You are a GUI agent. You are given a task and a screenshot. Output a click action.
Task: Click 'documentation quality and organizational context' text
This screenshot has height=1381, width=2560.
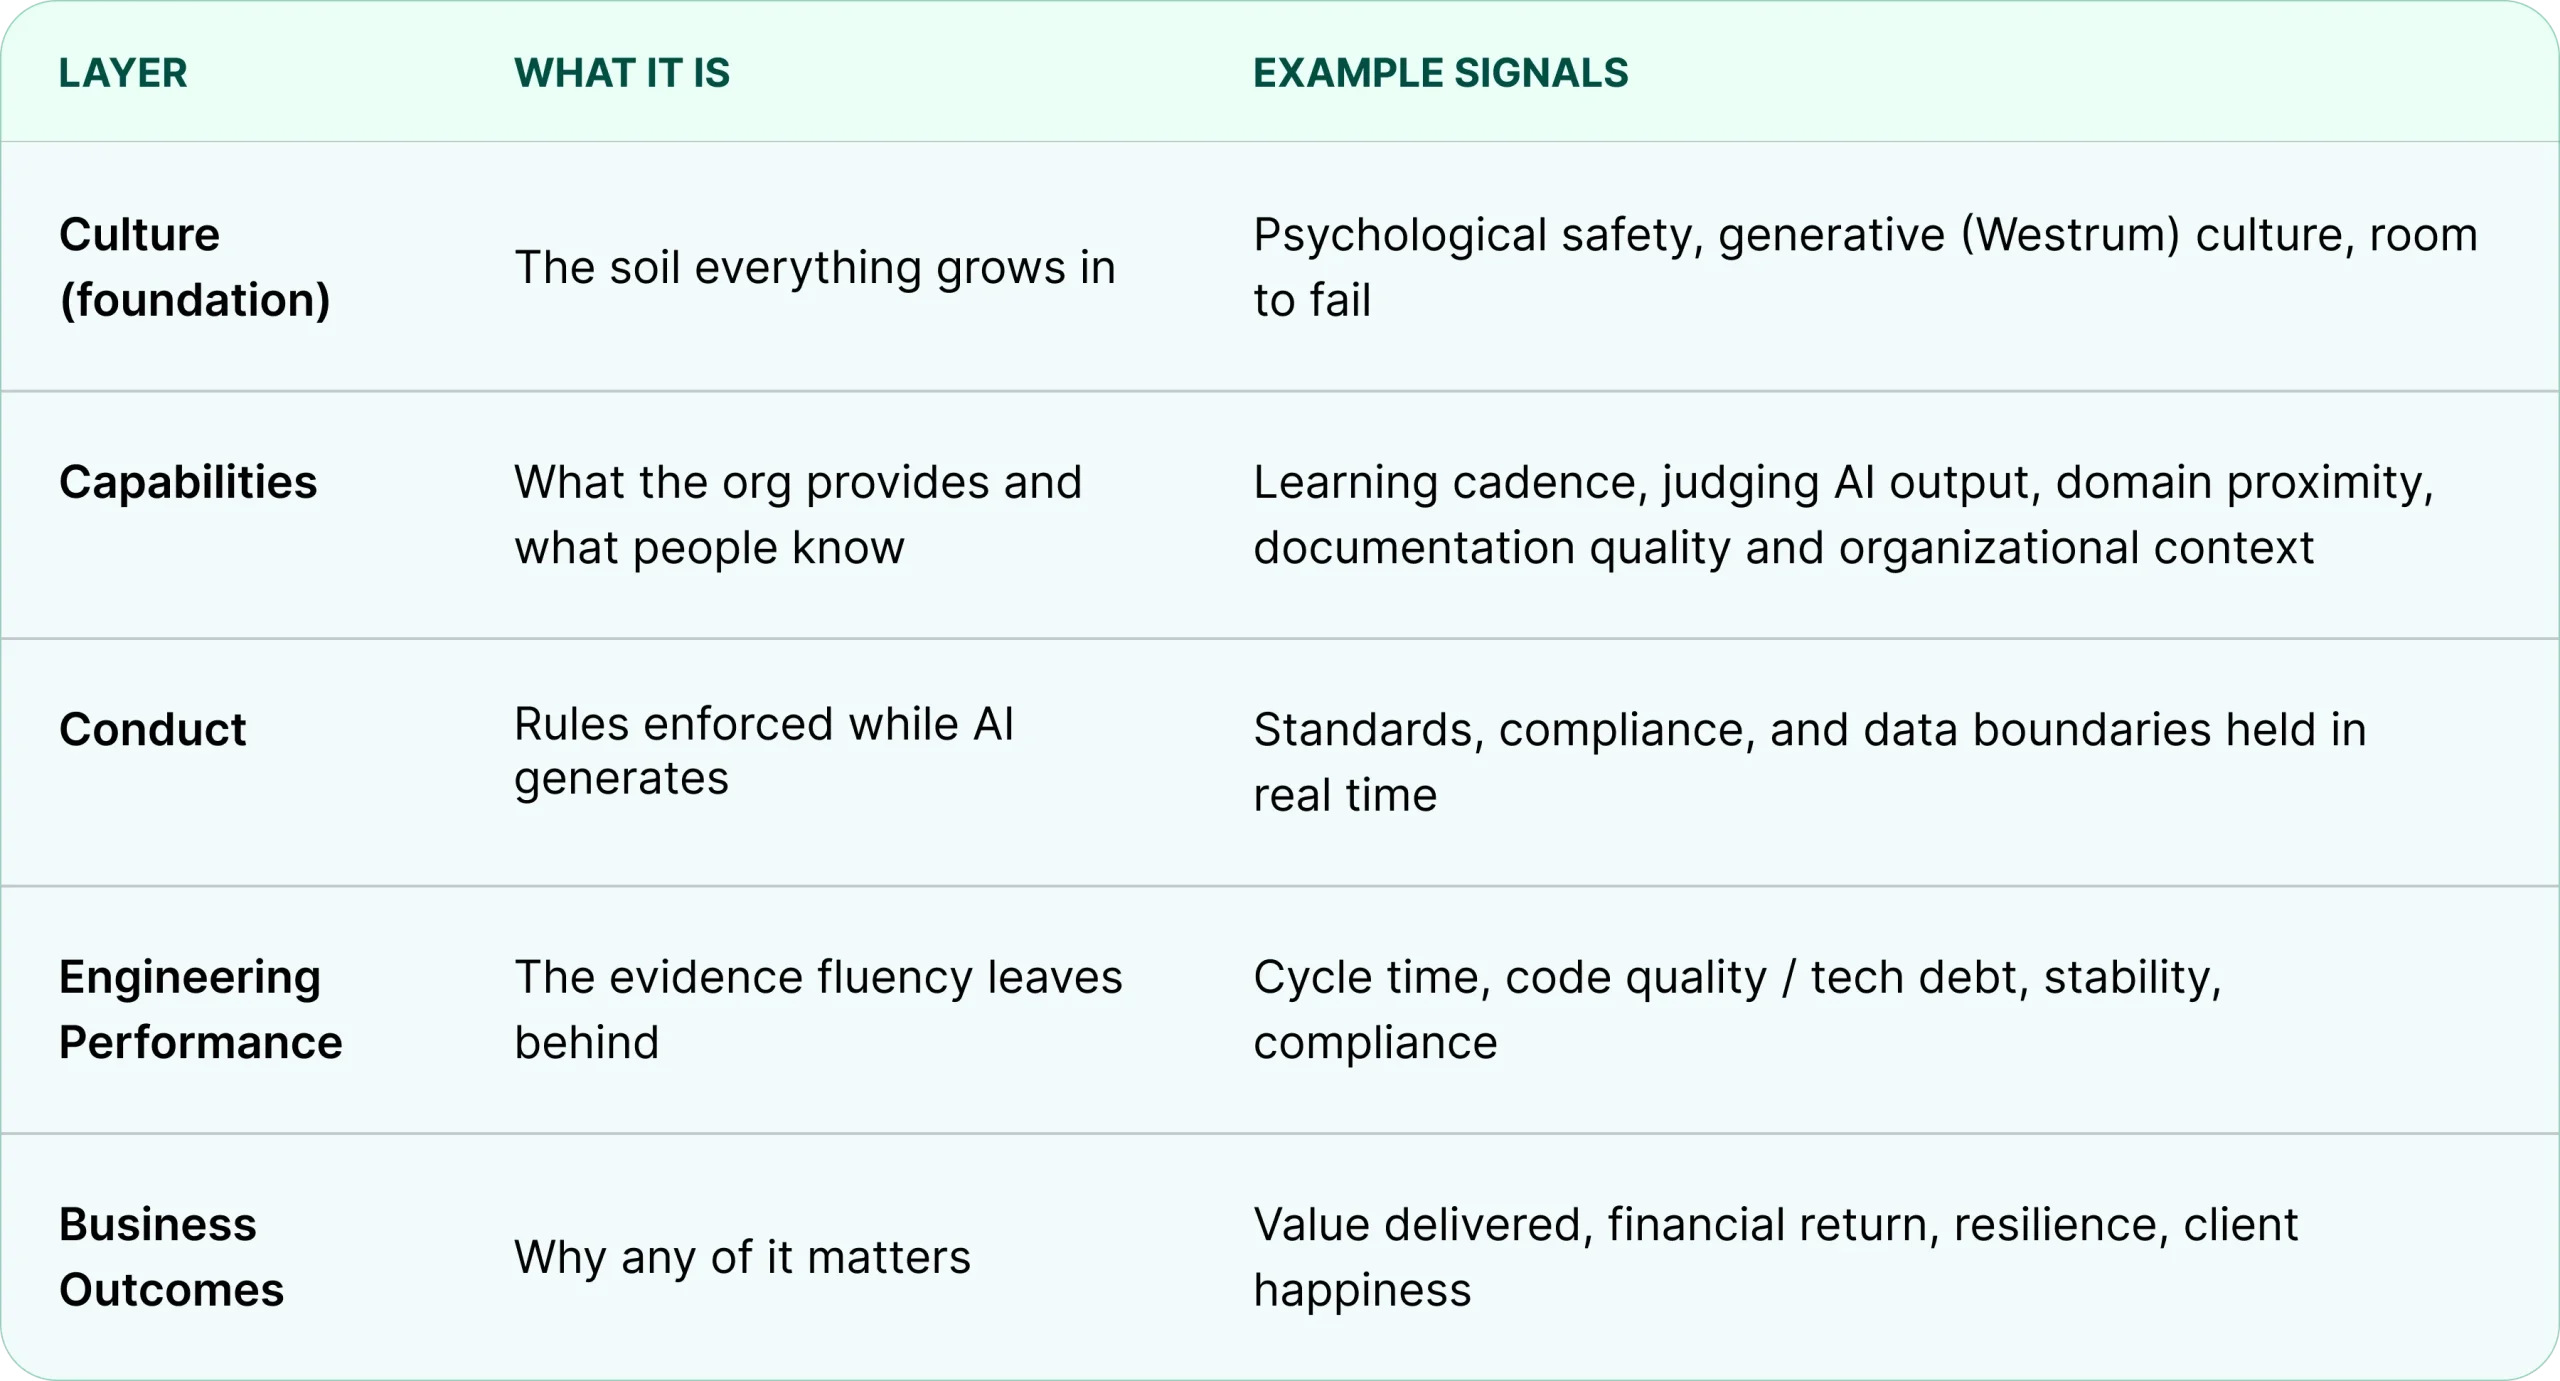[x=1784, y=548]
